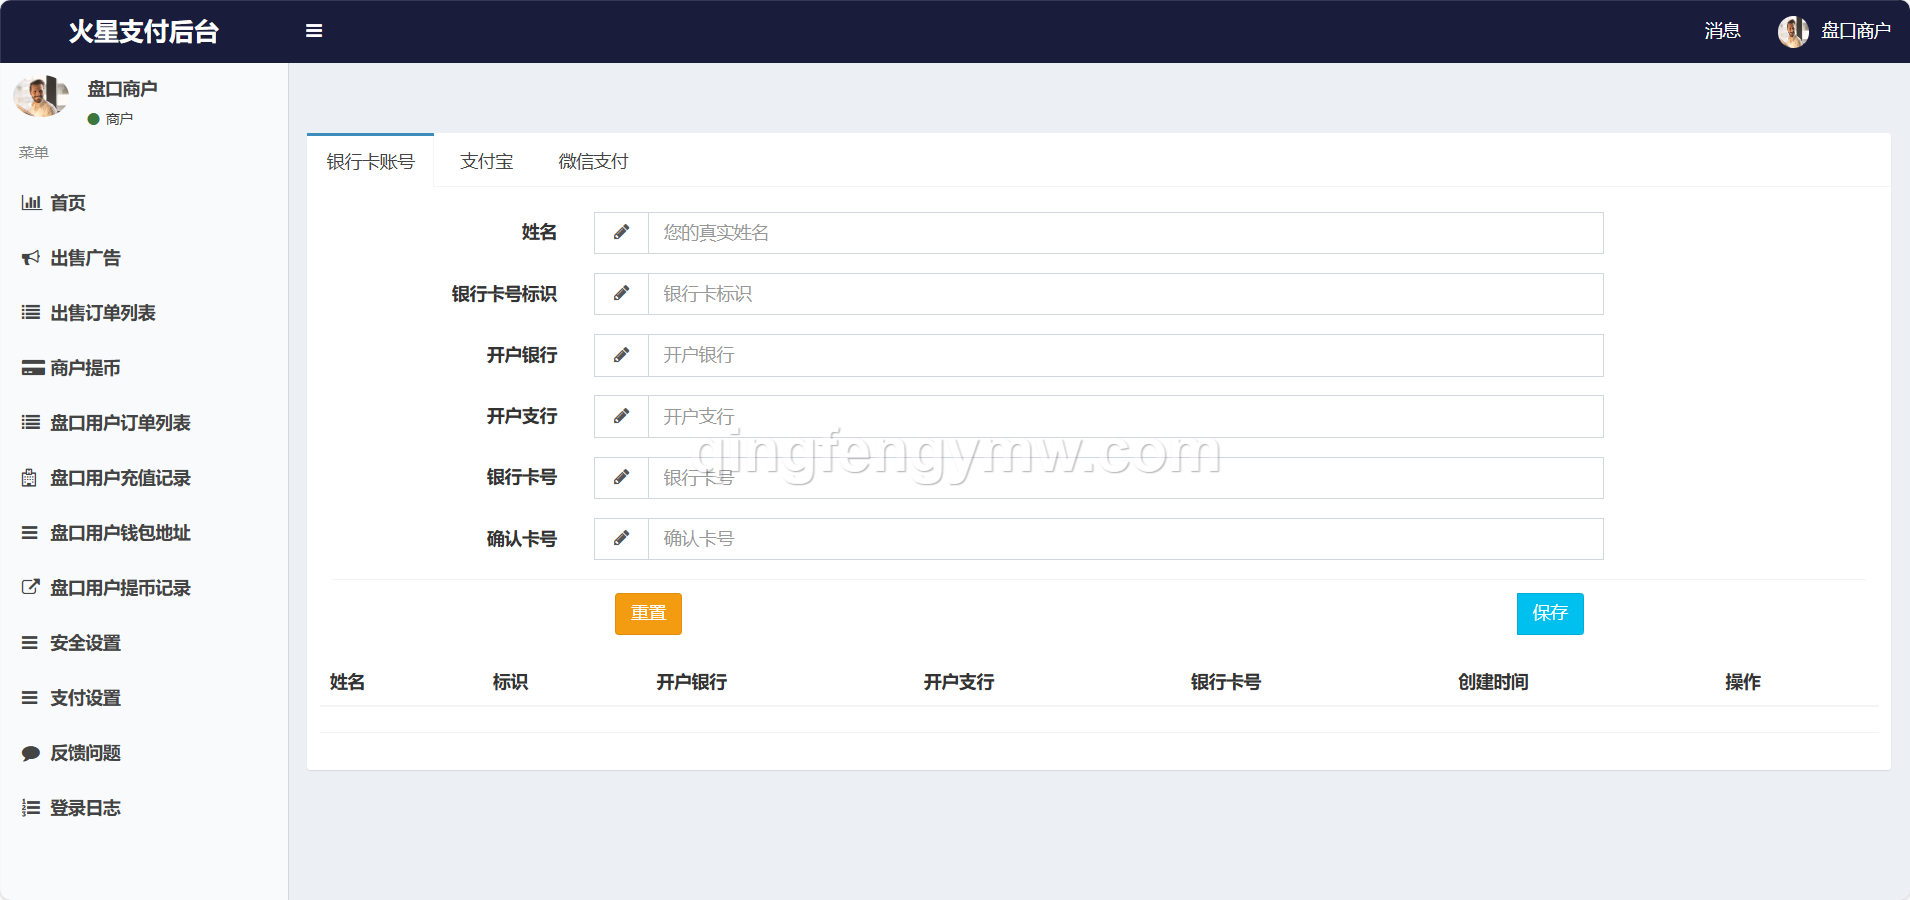
Task: Click the megaphone icon next to 出售广告
Action: [x=31, y=258]
